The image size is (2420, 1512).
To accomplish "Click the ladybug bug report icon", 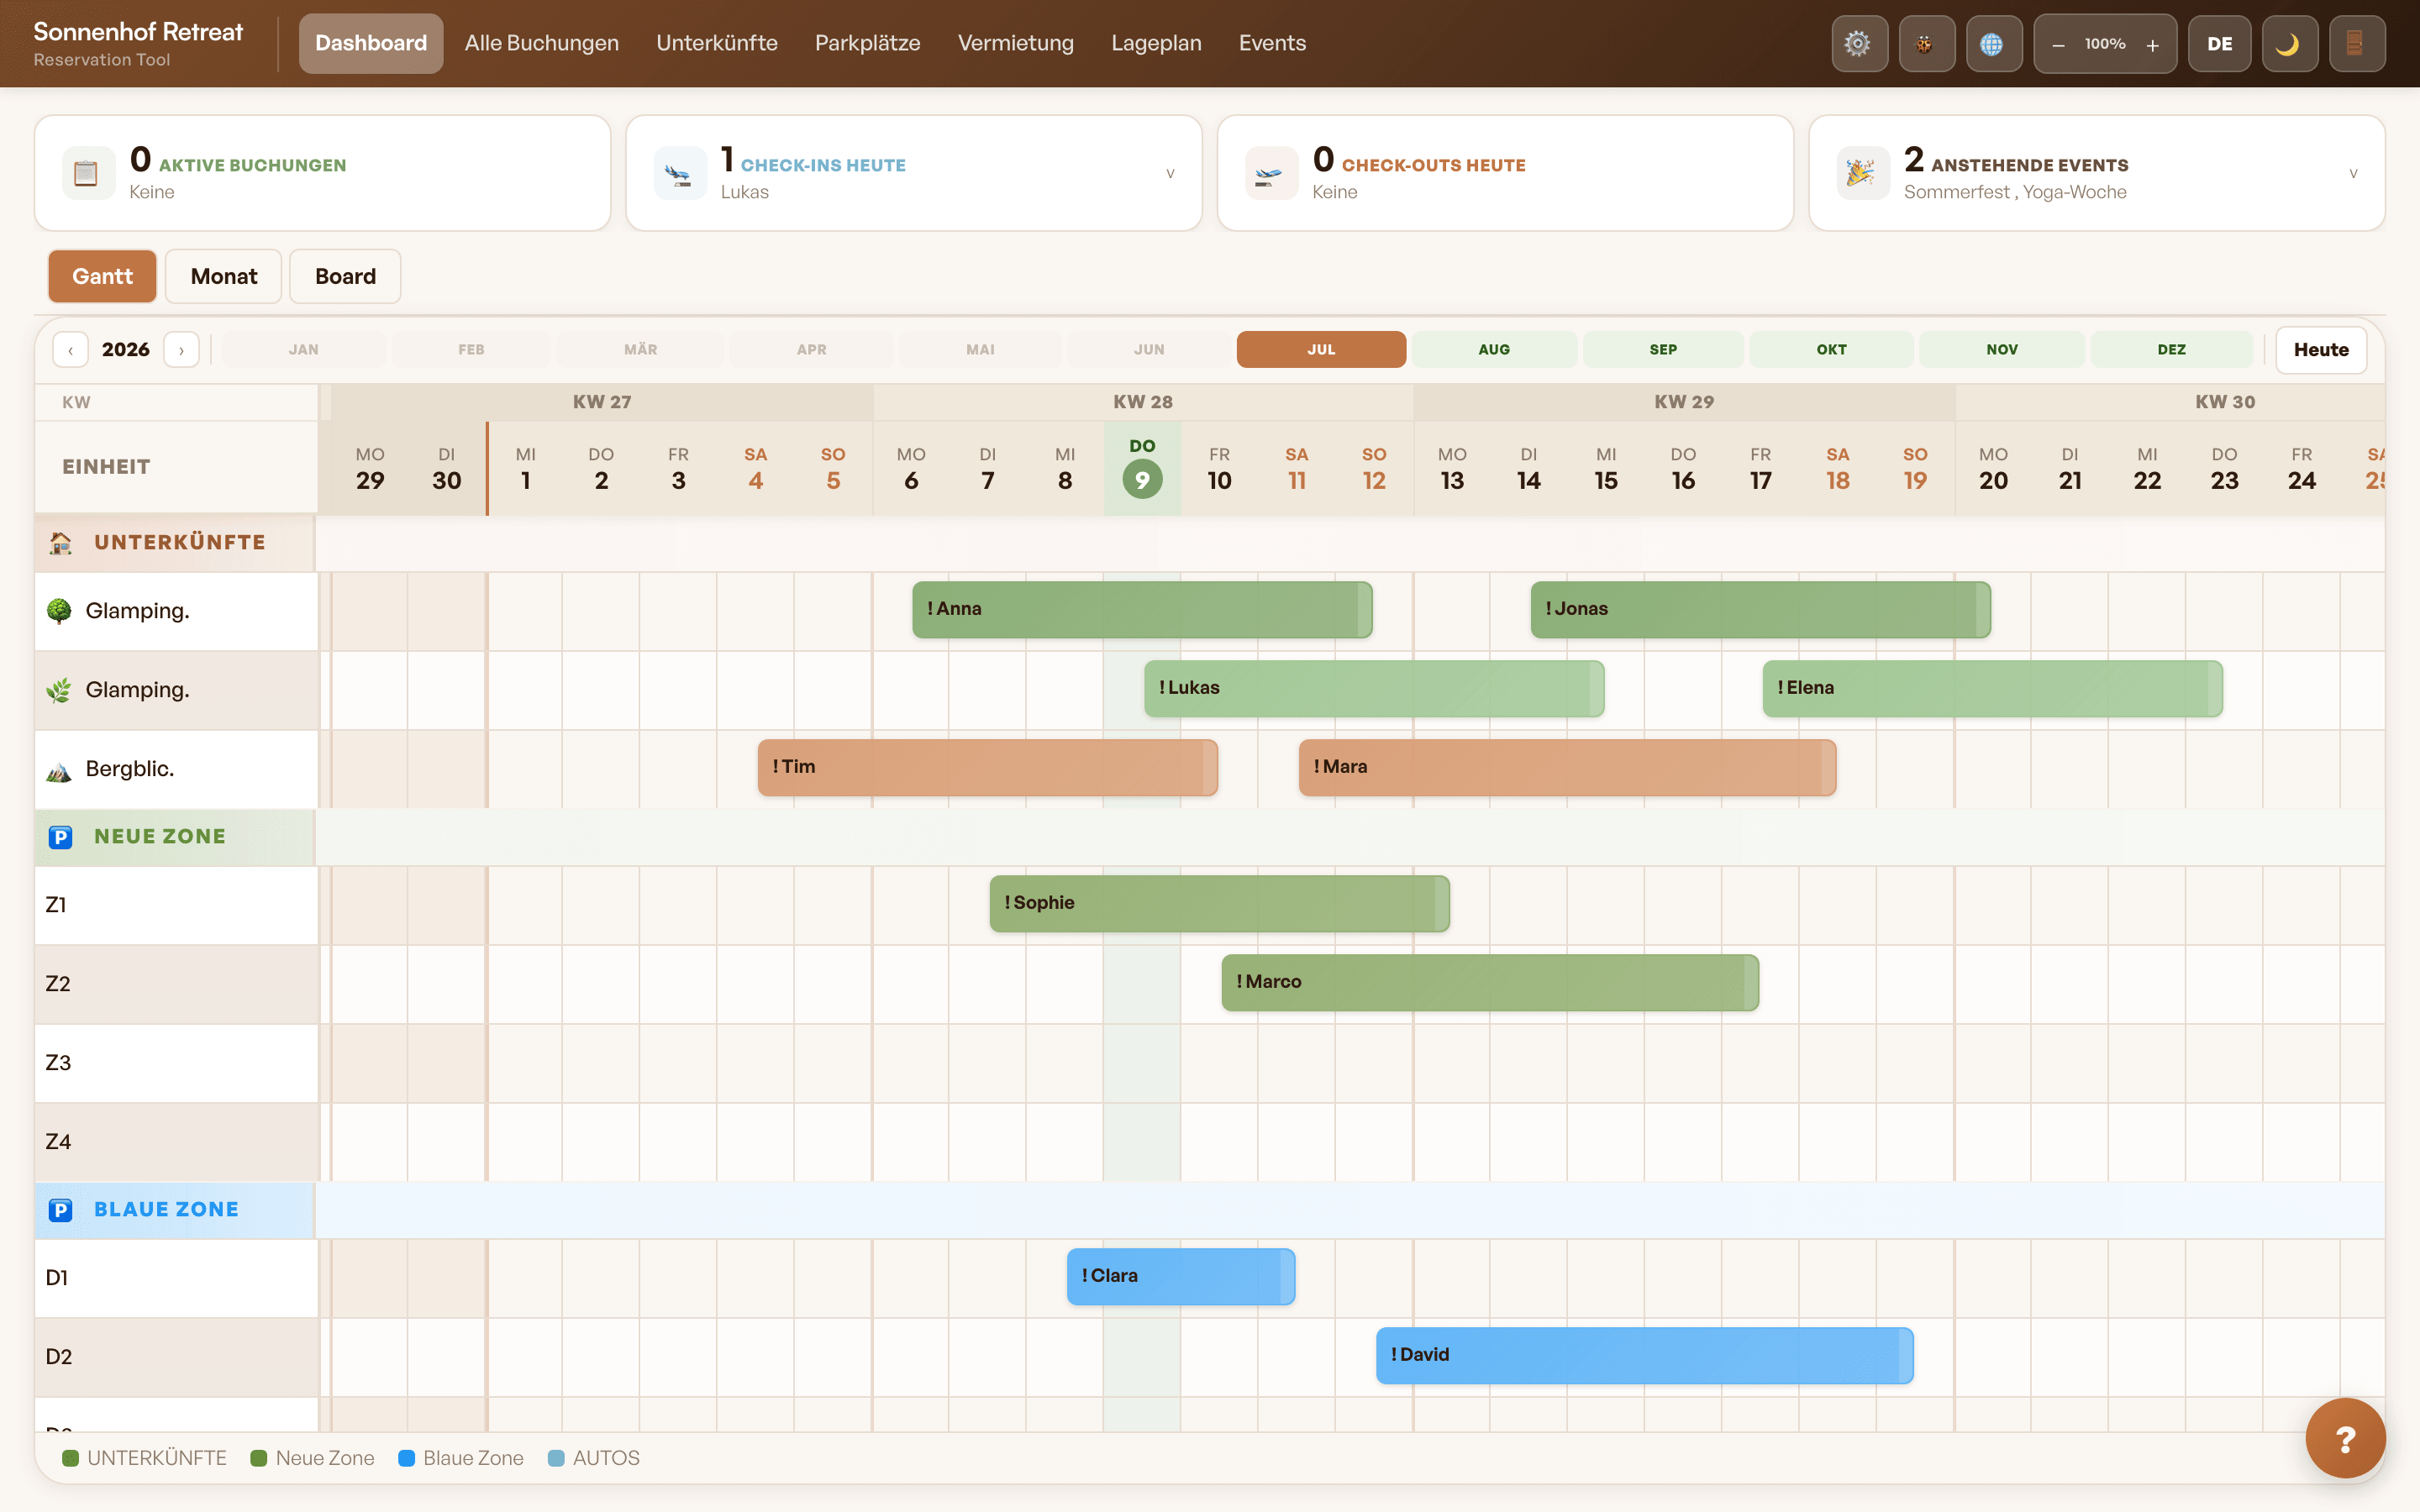I will 1926,43.
